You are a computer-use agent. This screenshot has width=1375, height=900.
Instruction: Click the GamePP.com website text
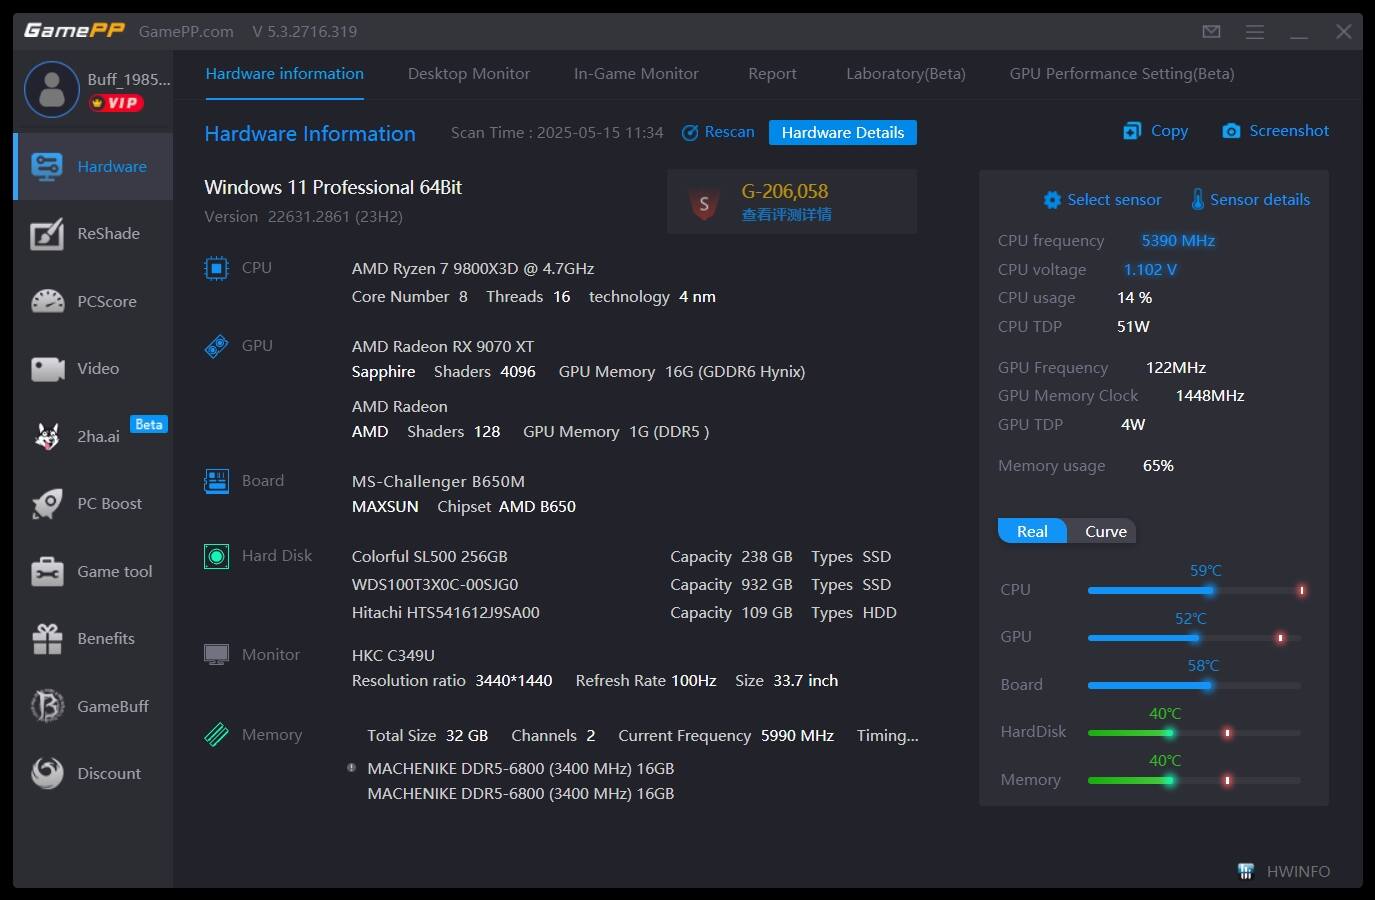(186, 32)
